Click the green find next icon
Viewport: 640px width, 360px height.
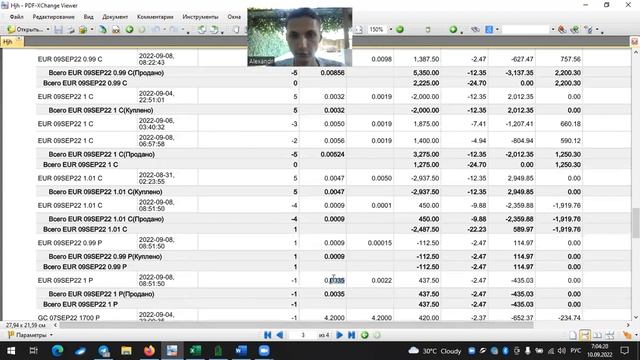click(x=575, y=29)
